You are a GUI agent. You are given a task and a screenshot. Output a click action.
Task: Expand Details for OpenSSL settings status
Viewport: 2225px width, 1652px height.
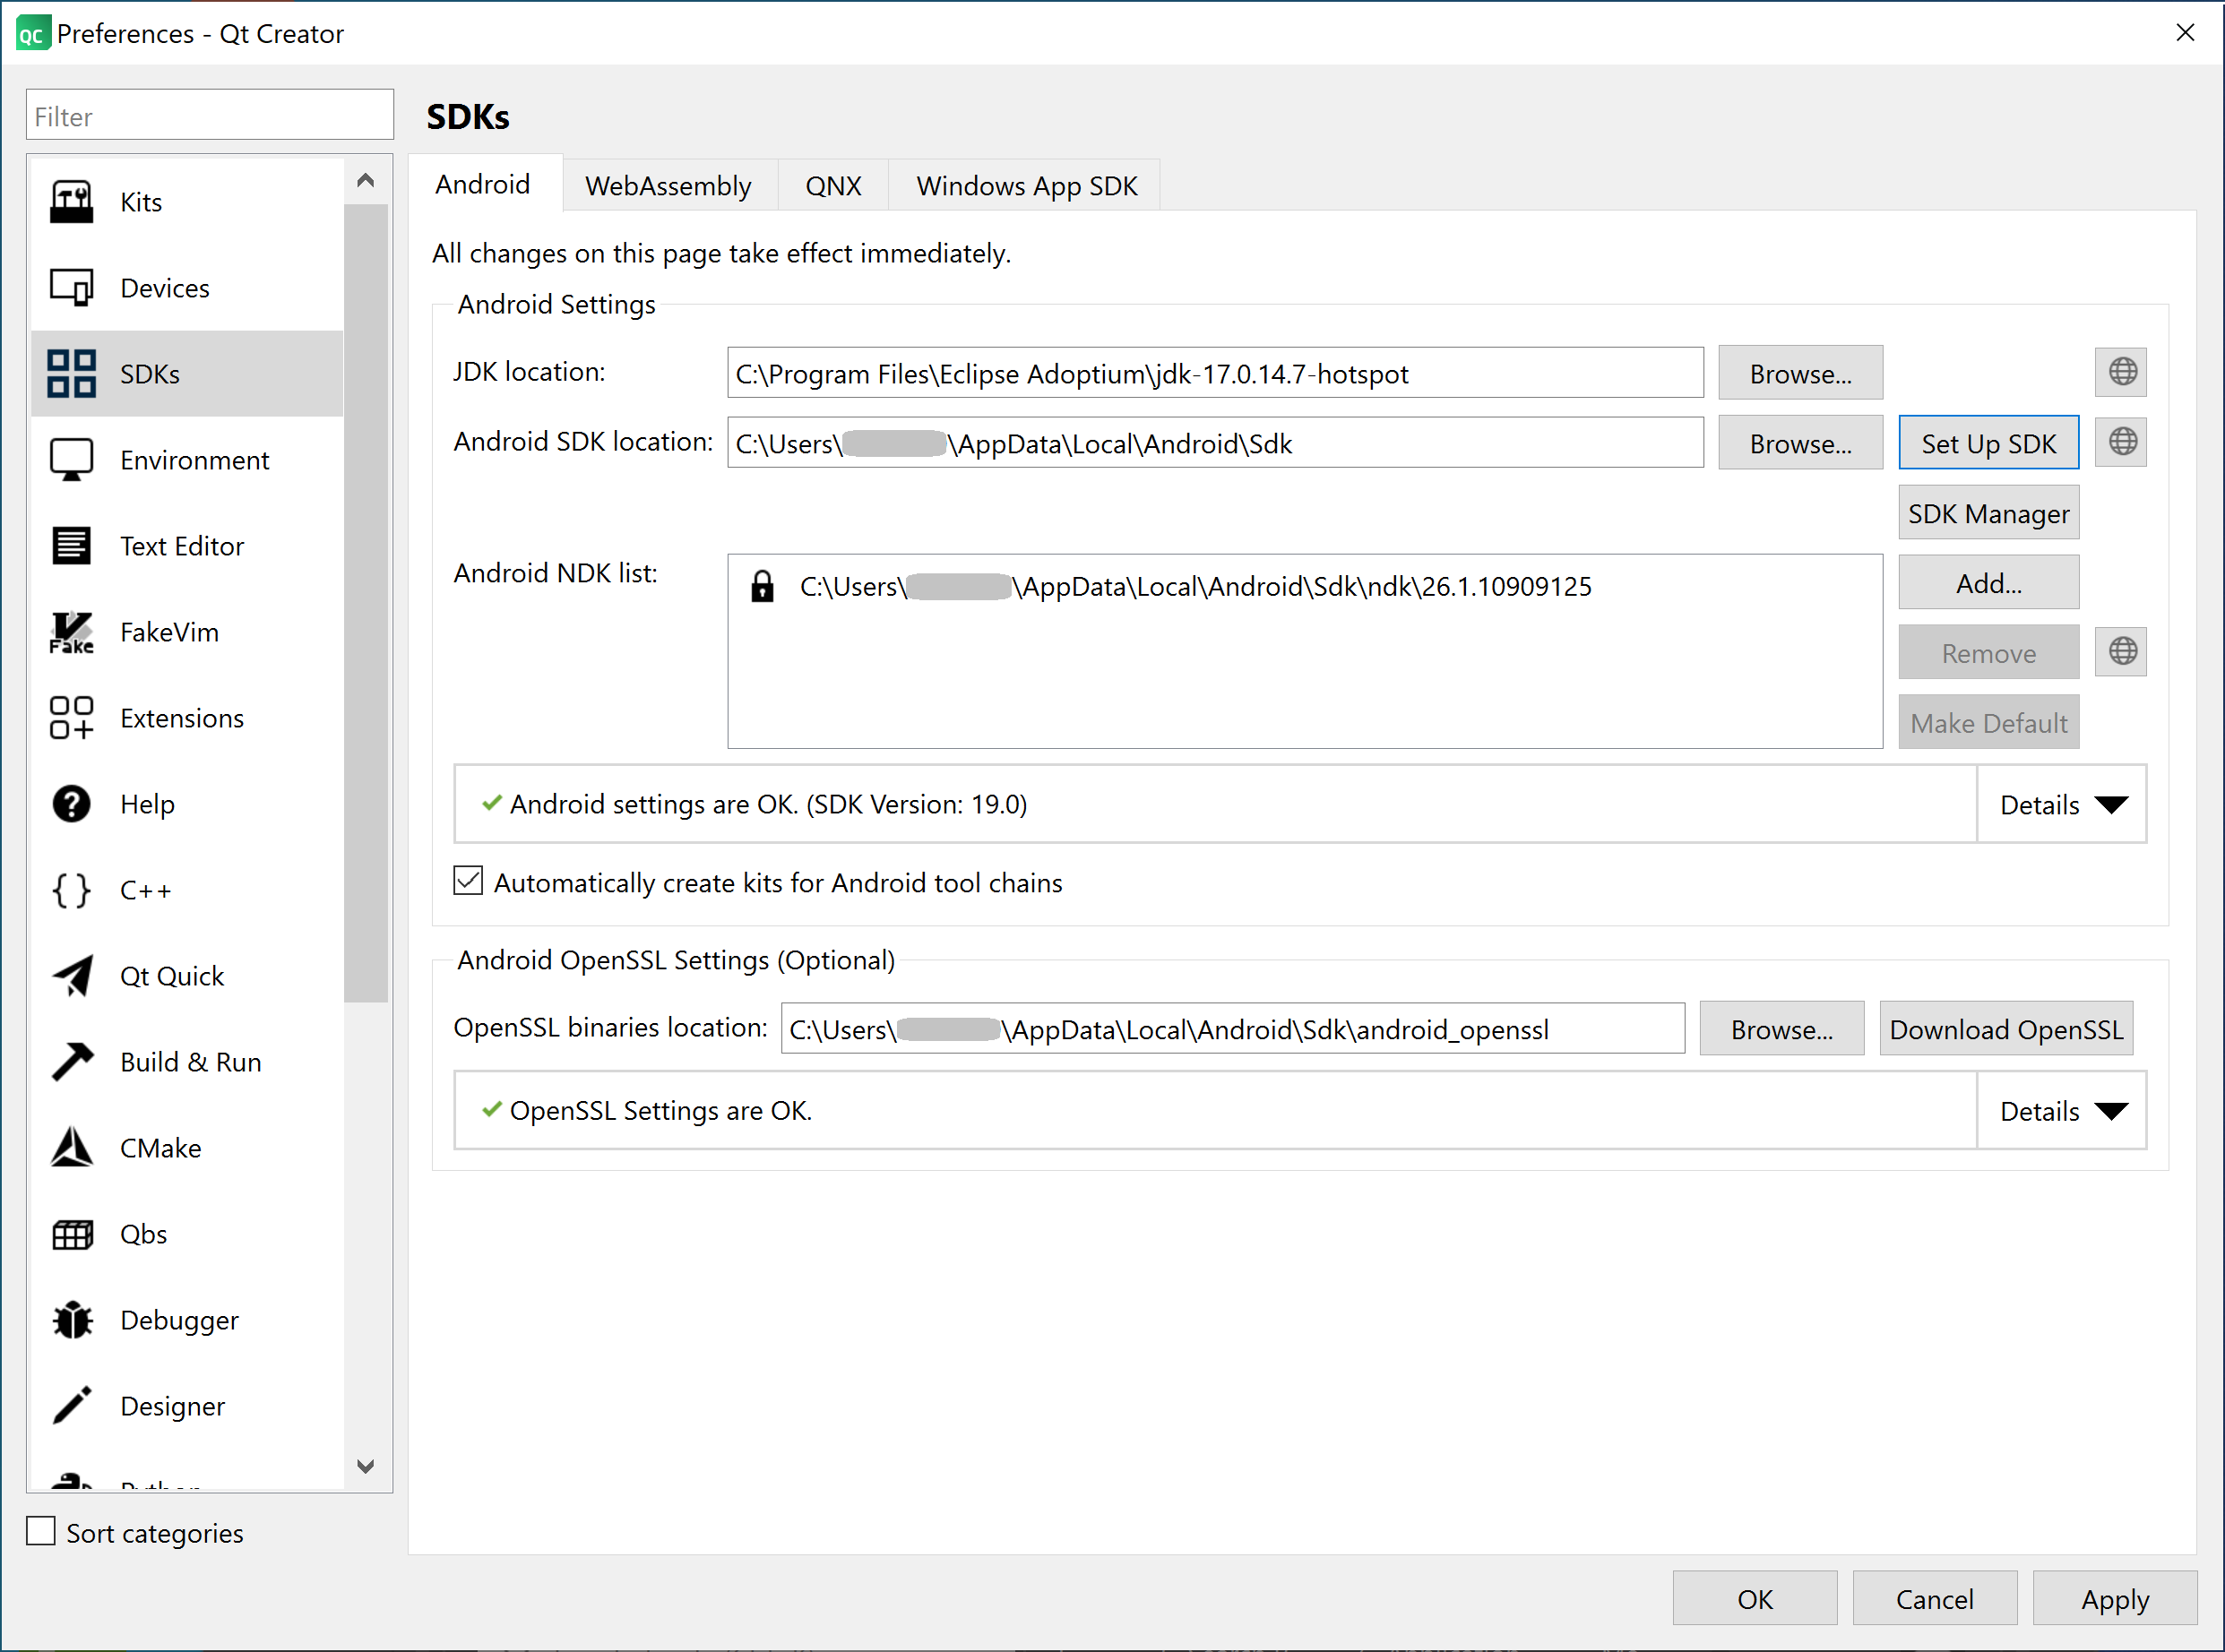(x=2062, y=1111)
